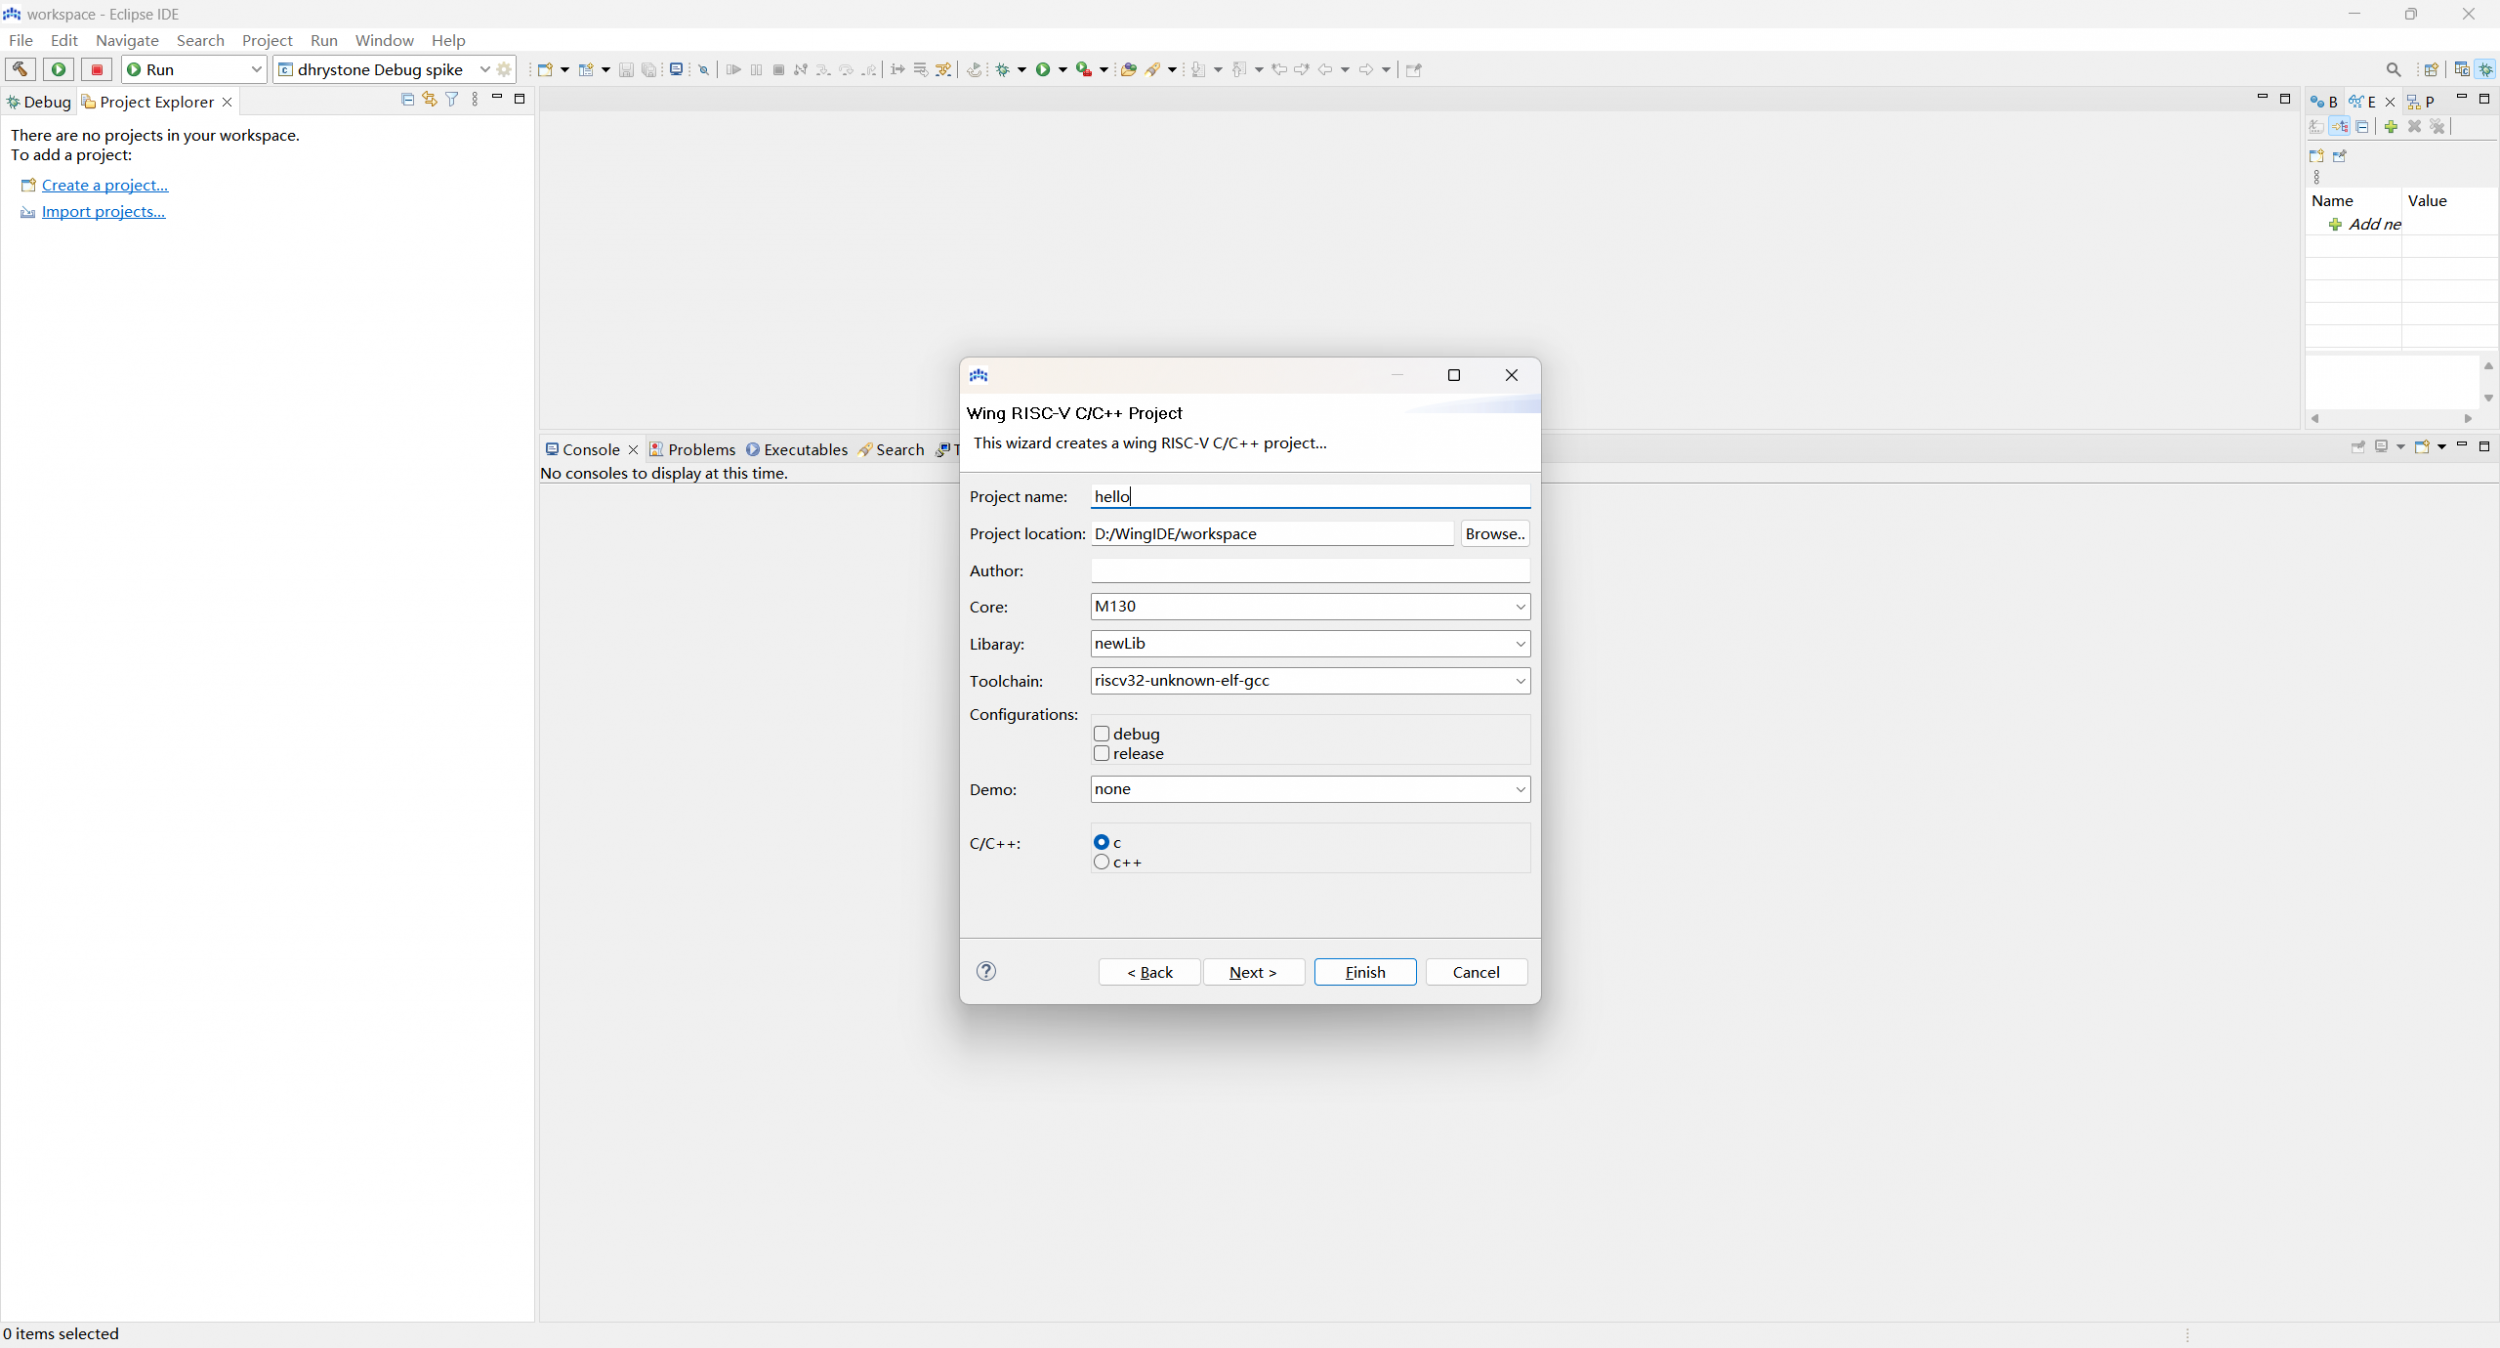This screenshot has width=2500, height=1348.
Task: Click into the Author text field
Action: [1309, 570]
